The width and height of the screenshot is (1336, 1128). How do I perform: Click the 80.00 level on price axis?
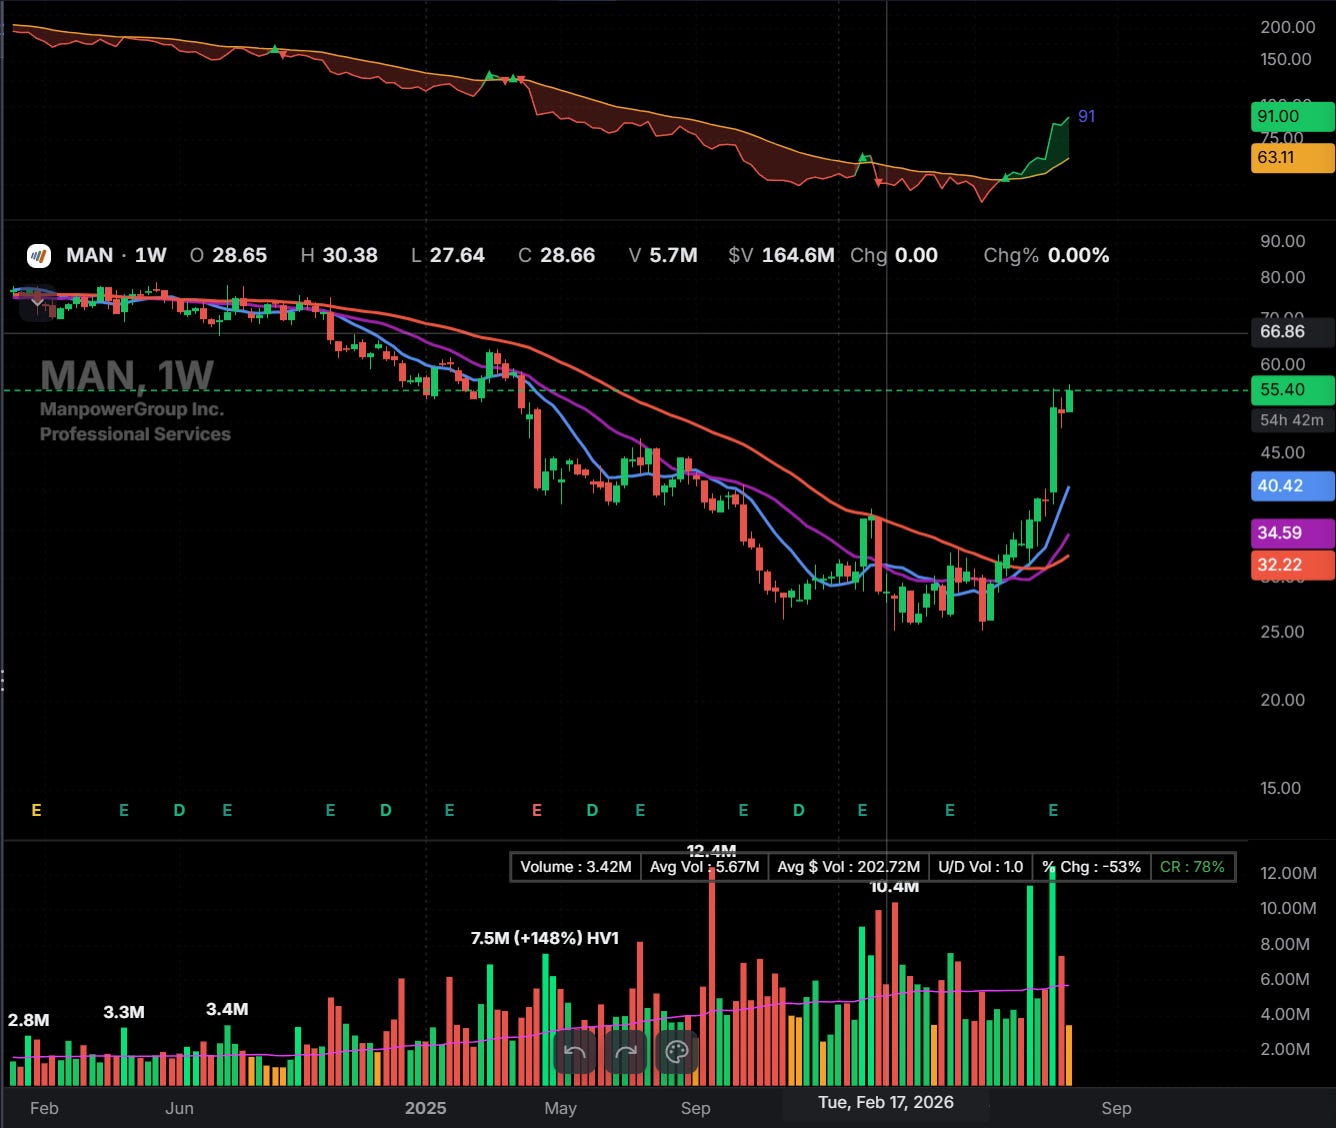pyautogui.click(x=1283, y=277)
